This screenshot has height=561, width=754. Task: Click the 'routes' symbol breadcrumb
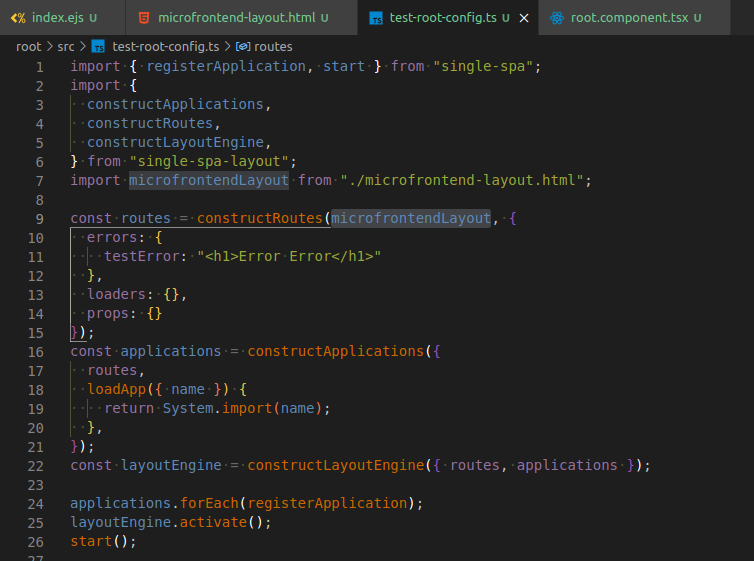(x=273, y=47)
